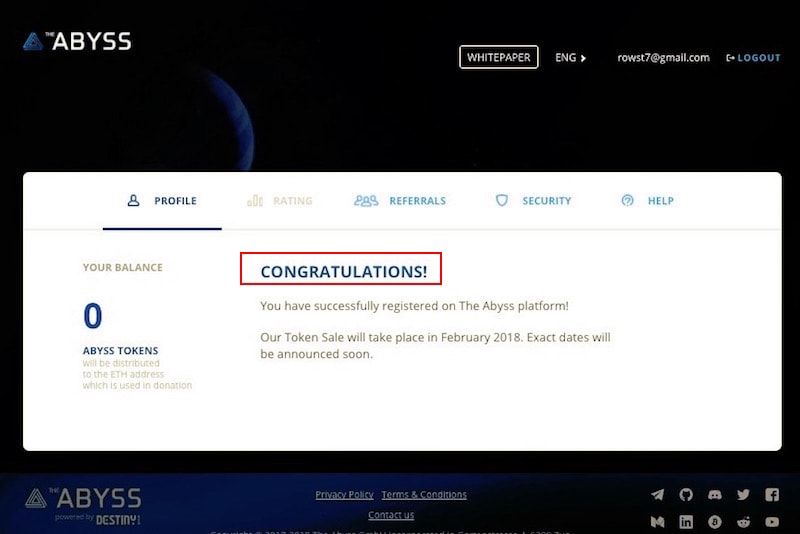
Task: Click the Security shield icon
Action: [502, 200]
